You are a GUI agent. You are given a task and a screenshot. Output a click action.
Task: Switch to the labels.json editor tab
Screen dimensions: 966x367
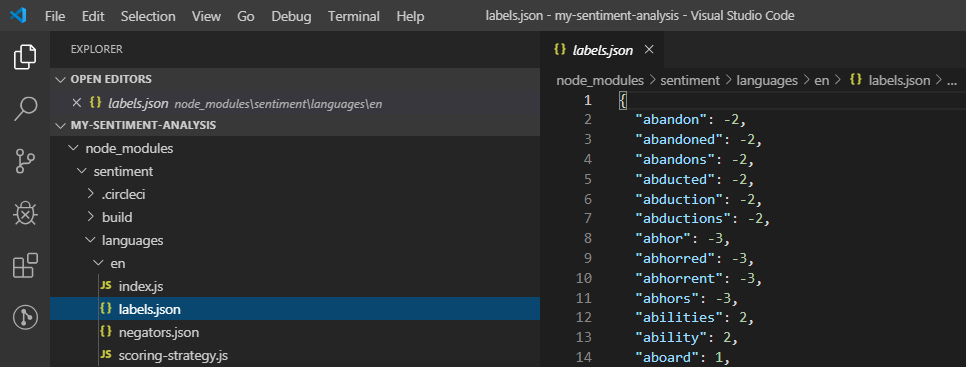click(603, 50)
